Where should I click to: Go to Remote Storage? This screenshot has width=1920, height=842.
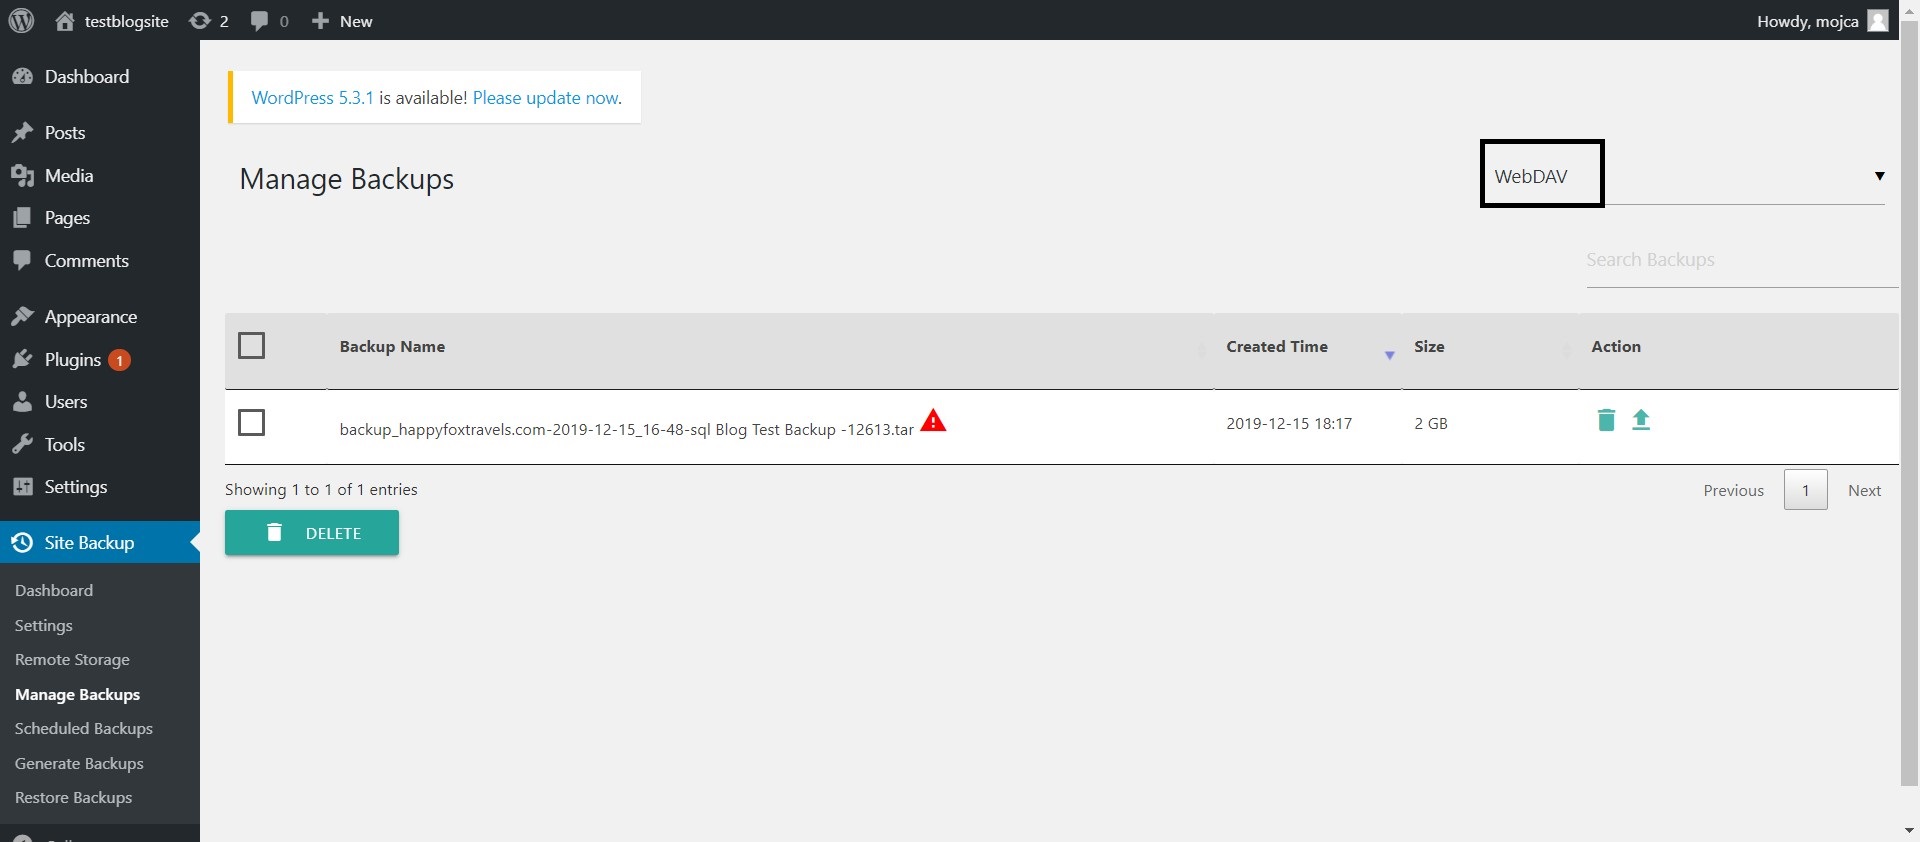tap(72, 660)
